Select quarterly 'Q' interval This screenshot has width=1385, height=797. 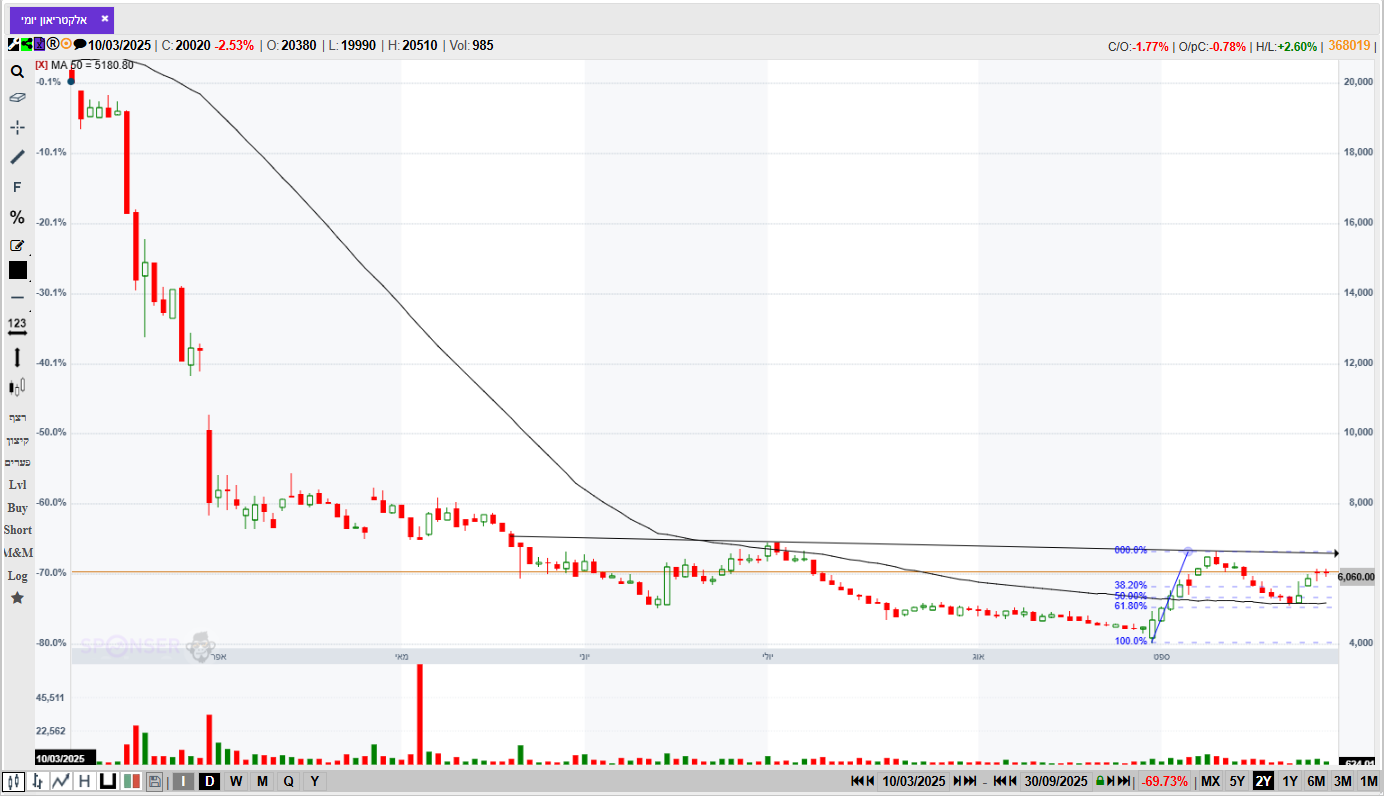click(x=288, y=781)
